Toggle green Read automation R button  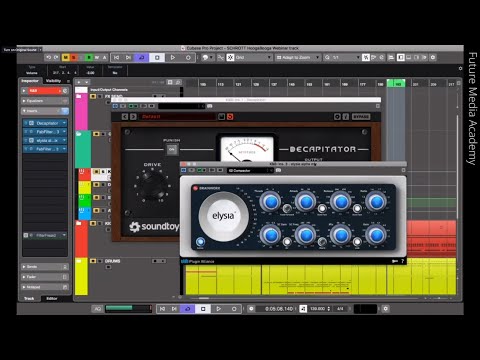point(89,58)
